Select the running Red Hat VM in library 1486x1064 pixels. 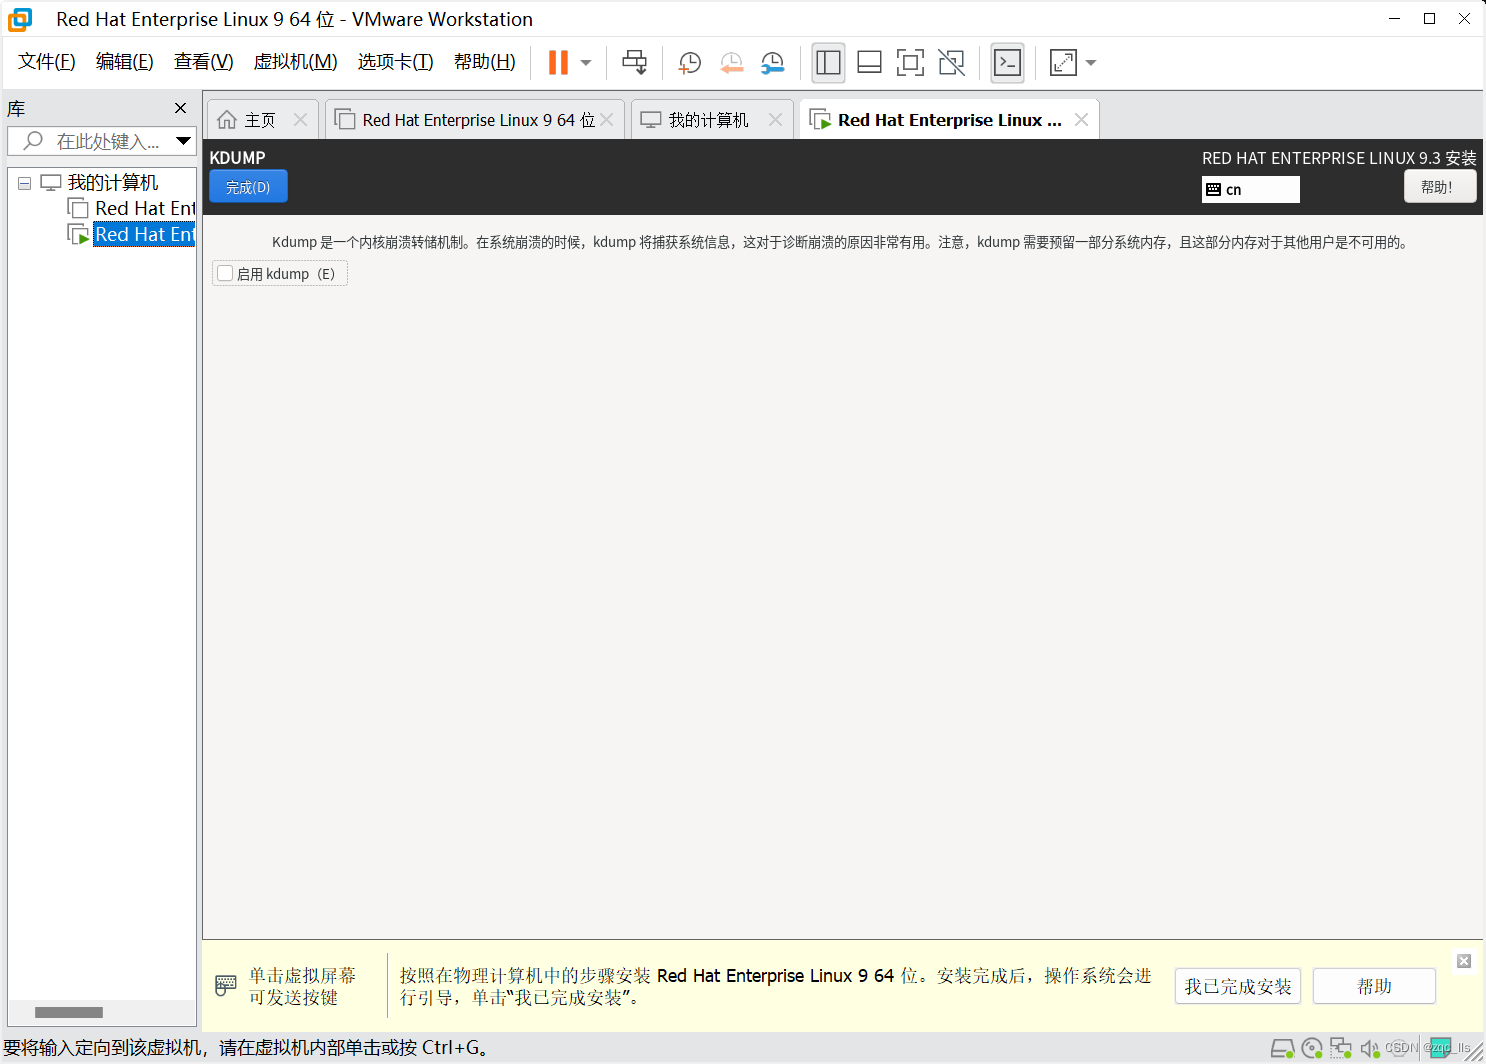(x=144, y=234)
